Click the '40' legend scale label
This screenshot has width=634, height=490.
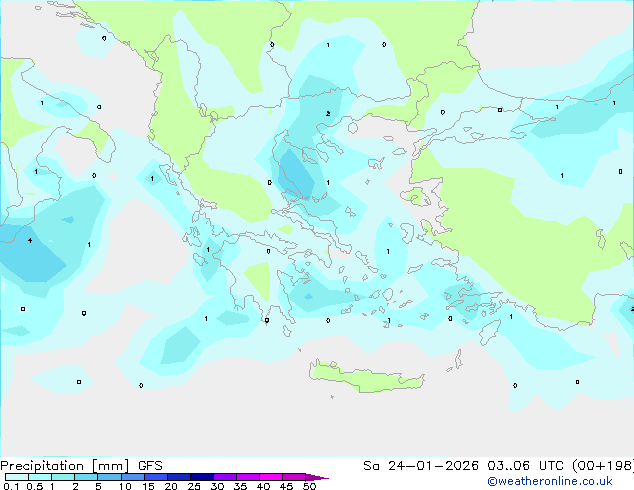263,486
